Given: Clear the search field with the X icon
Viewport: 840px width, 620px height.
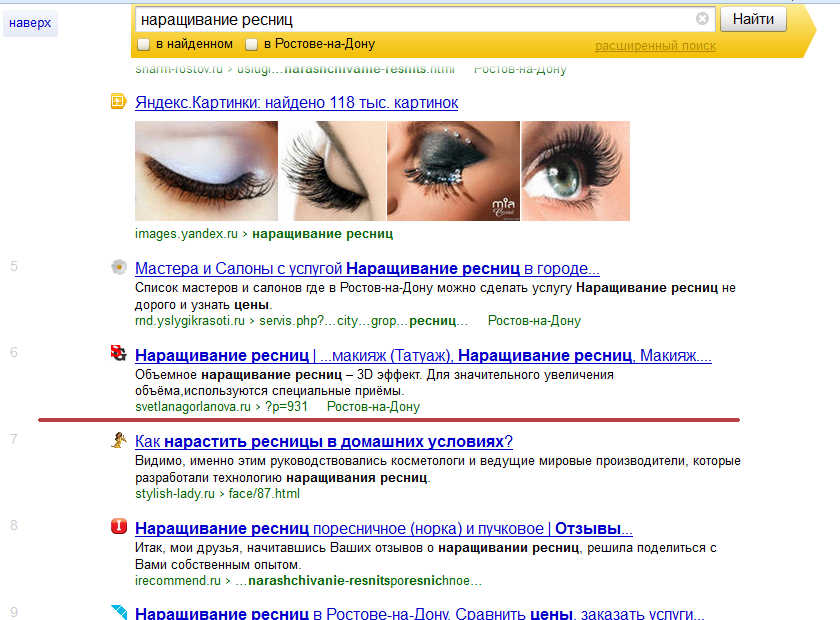Looking at the screenshot, I should pyautogui.click(x=702, y=19).
